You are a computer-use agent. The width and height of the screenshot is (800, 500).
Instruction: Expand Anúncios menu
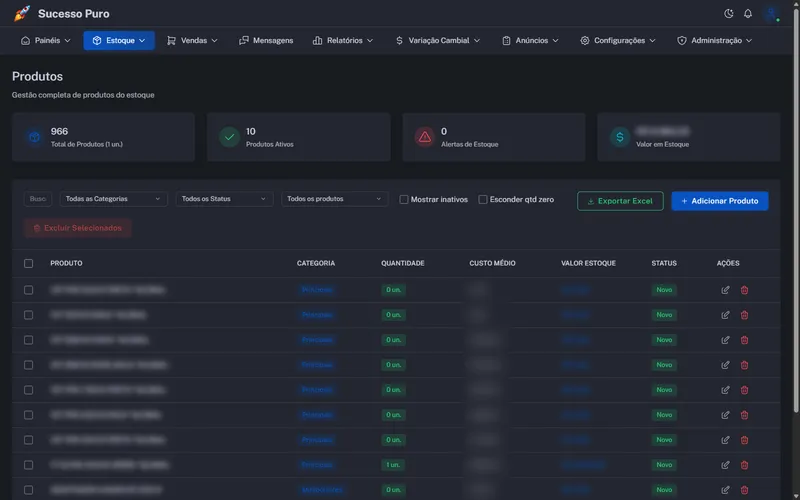pyautogui.click(x=531, y=40)
